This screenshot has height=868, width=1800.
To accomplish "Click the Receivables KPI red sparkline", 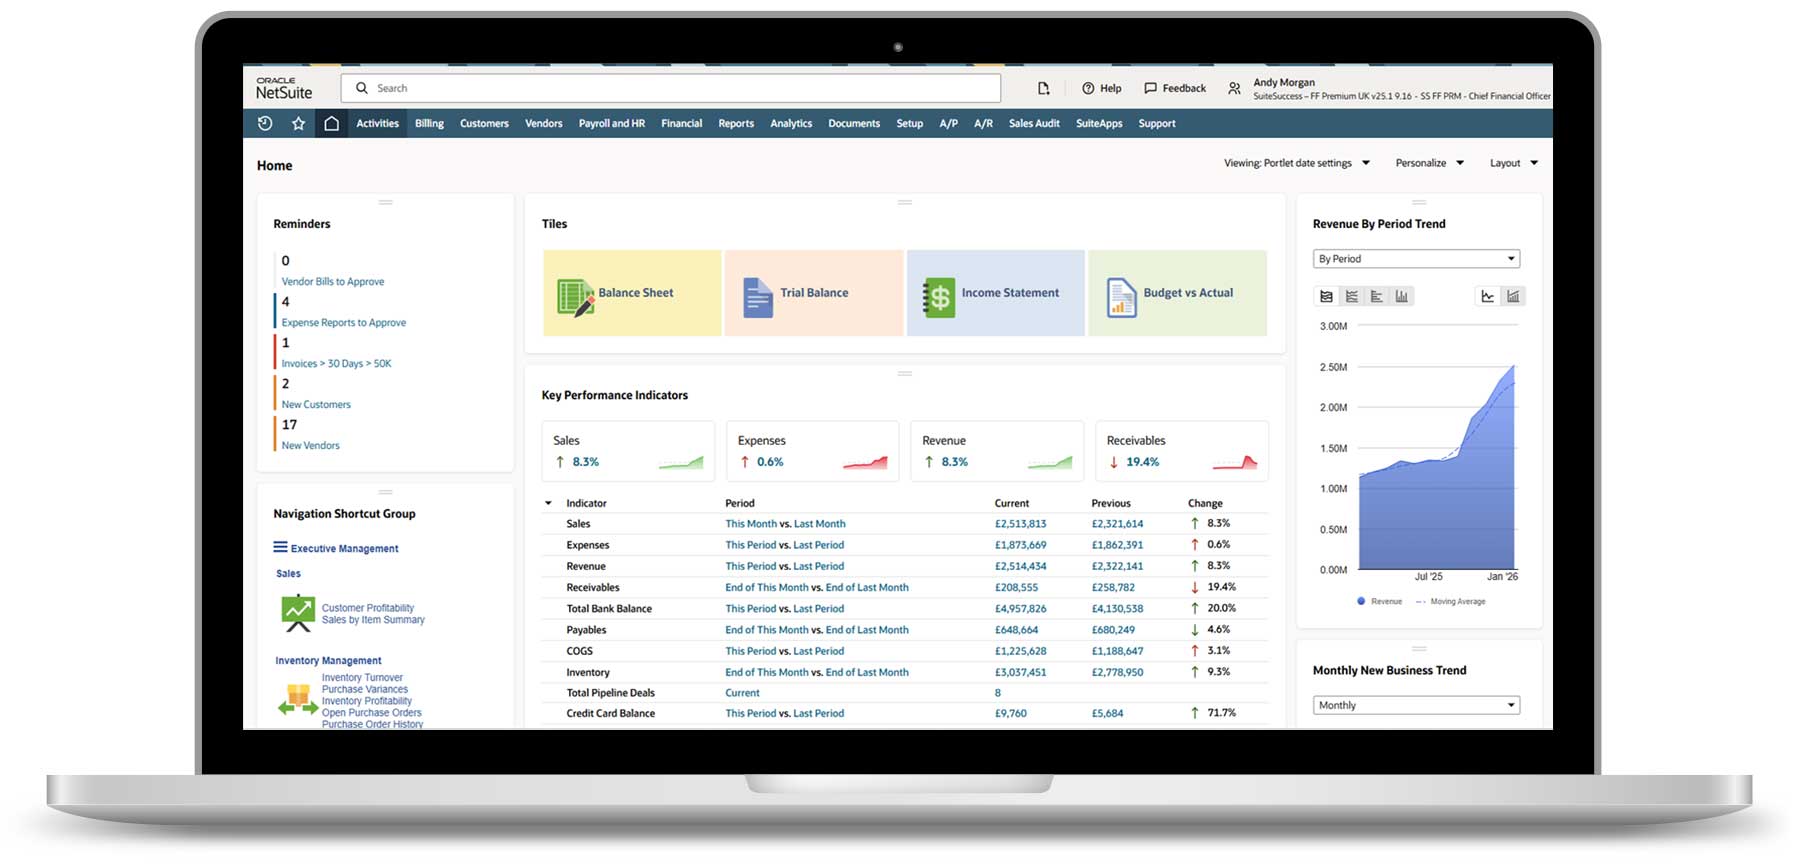I will [1235, 462].
